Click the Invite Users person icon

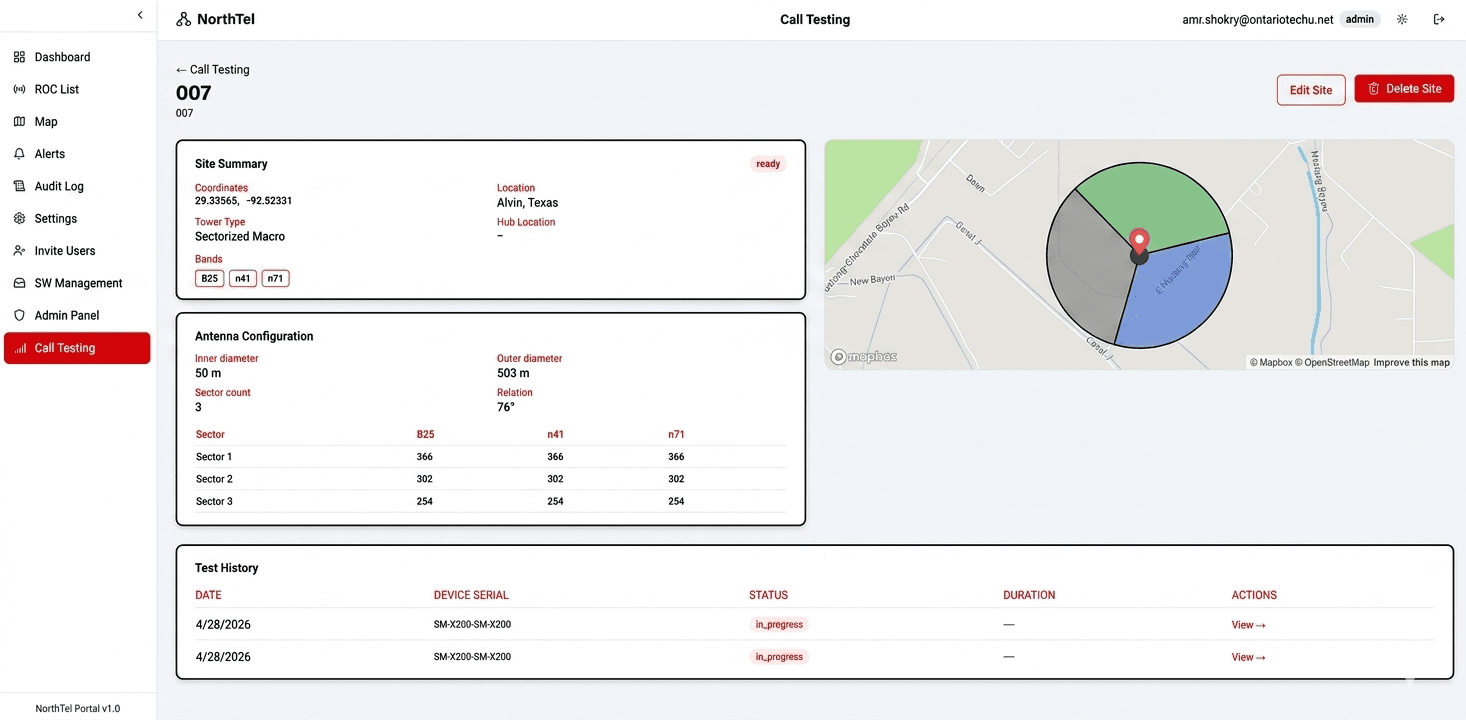coord(19,251)
